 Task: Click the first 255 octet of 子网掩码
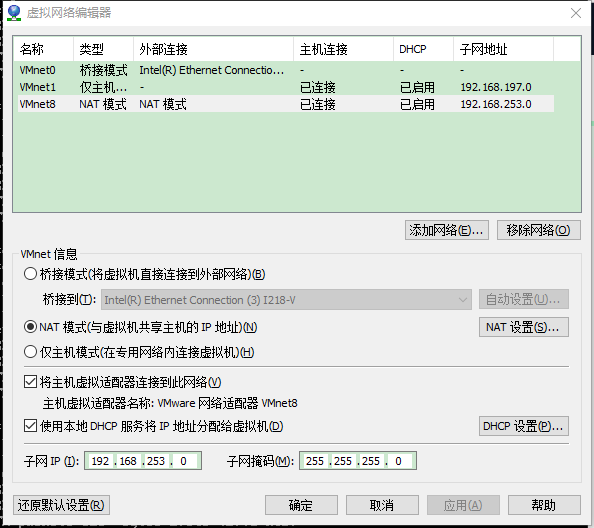(x=315, y=461)
